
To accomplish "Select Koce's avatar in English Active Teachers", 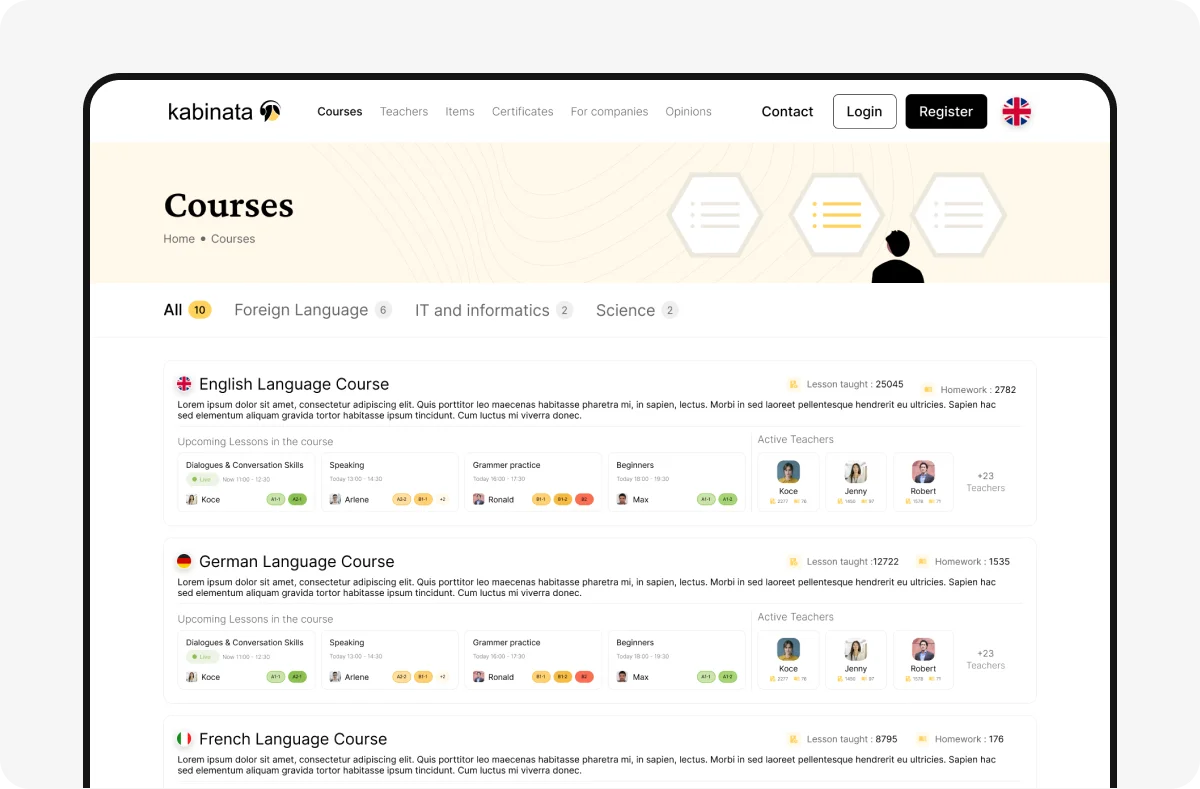I will point(788,472).
